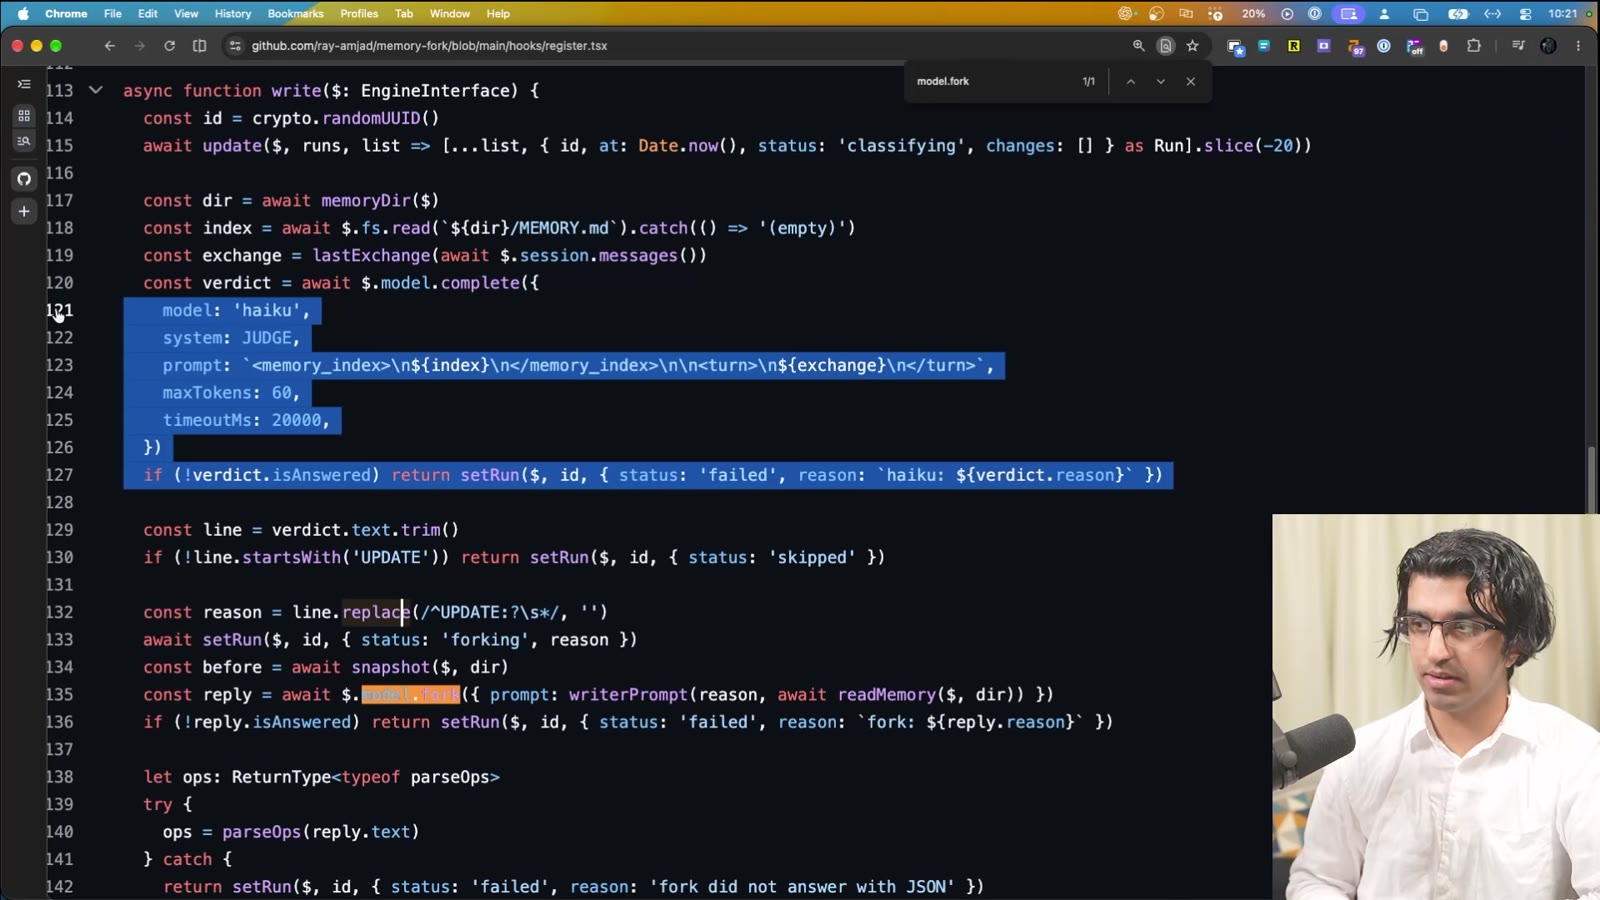Toggle the sidebar list icon at top
The image size is (1600, 900).
[24, 85]
